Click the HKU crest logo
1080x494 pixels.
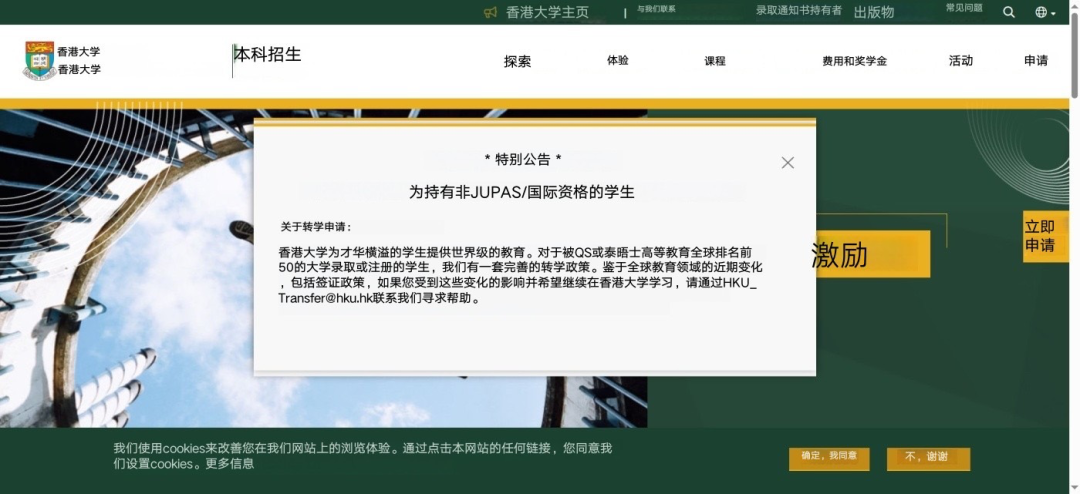40,60
